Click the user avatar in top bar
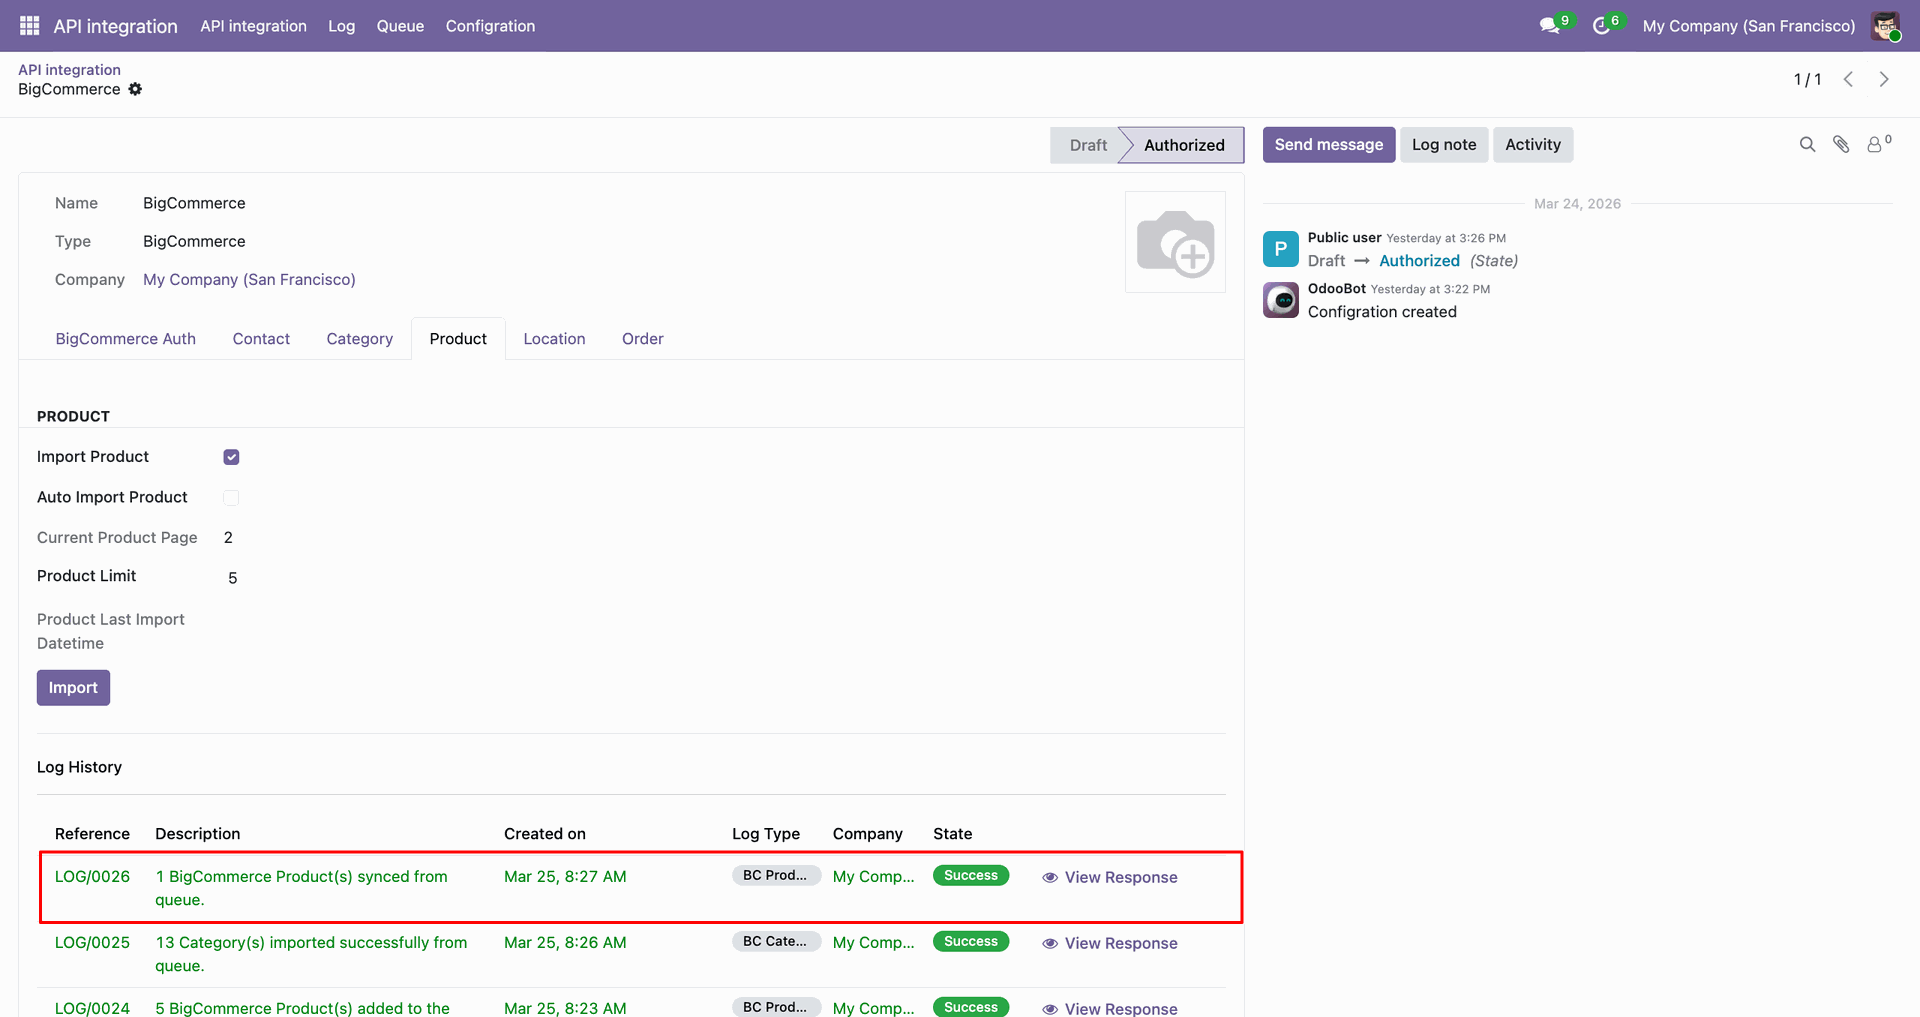1920x1017 pixels. click(x=1886, y=26)
